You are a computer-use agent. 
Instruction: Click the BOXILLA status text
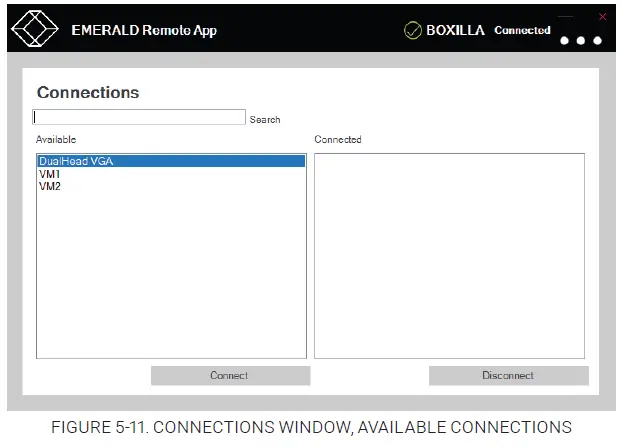[x=455, y=30]
